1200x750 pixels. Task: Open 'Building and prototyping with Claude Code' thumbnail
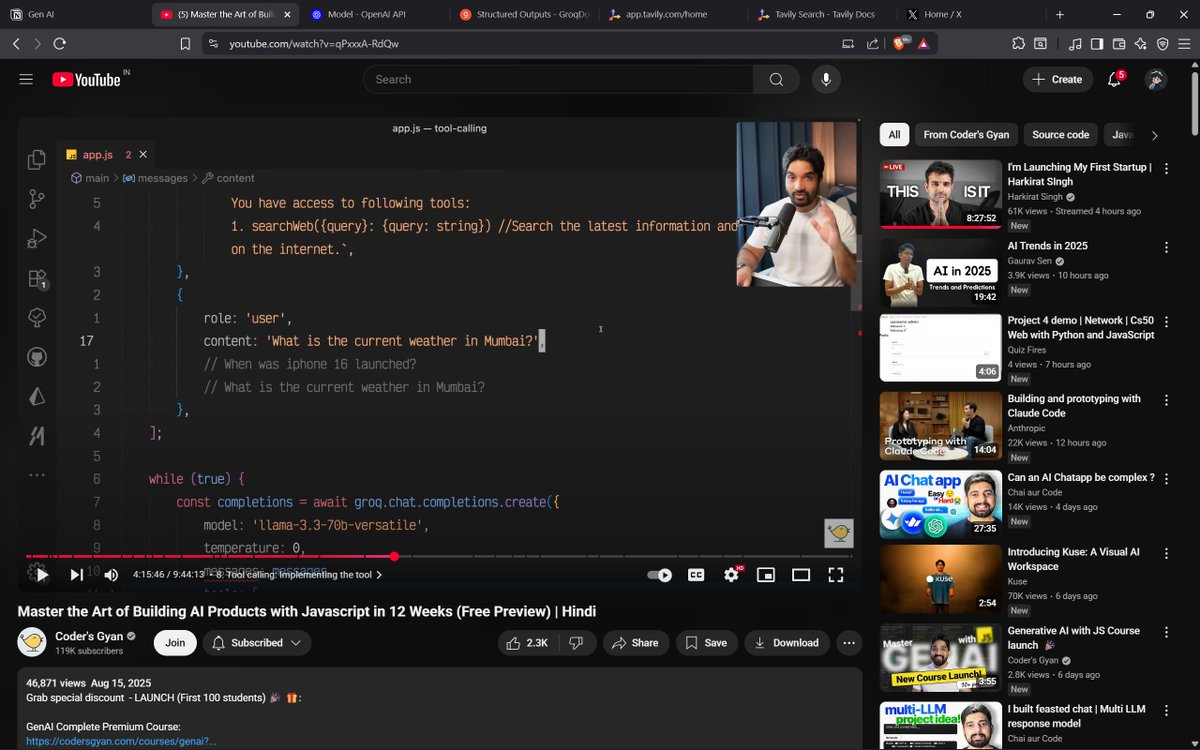[940, 426]
